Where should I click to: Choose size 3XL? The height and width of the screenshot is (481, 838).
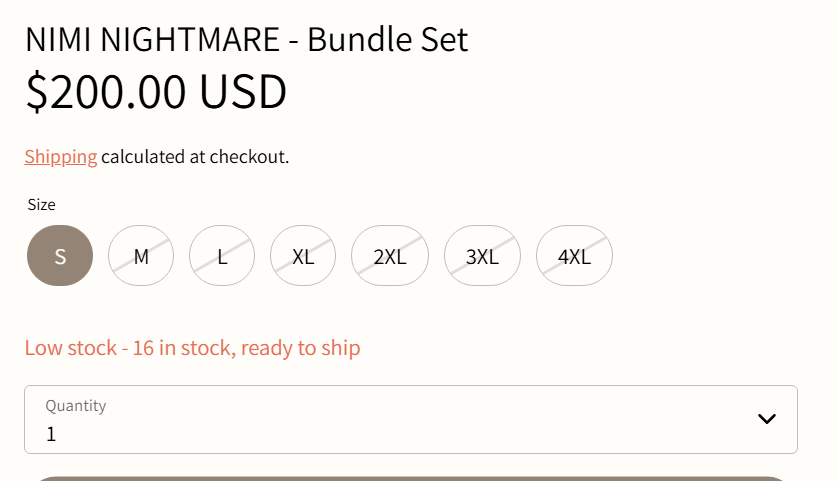pyautogui.click(x=482, y=256)
